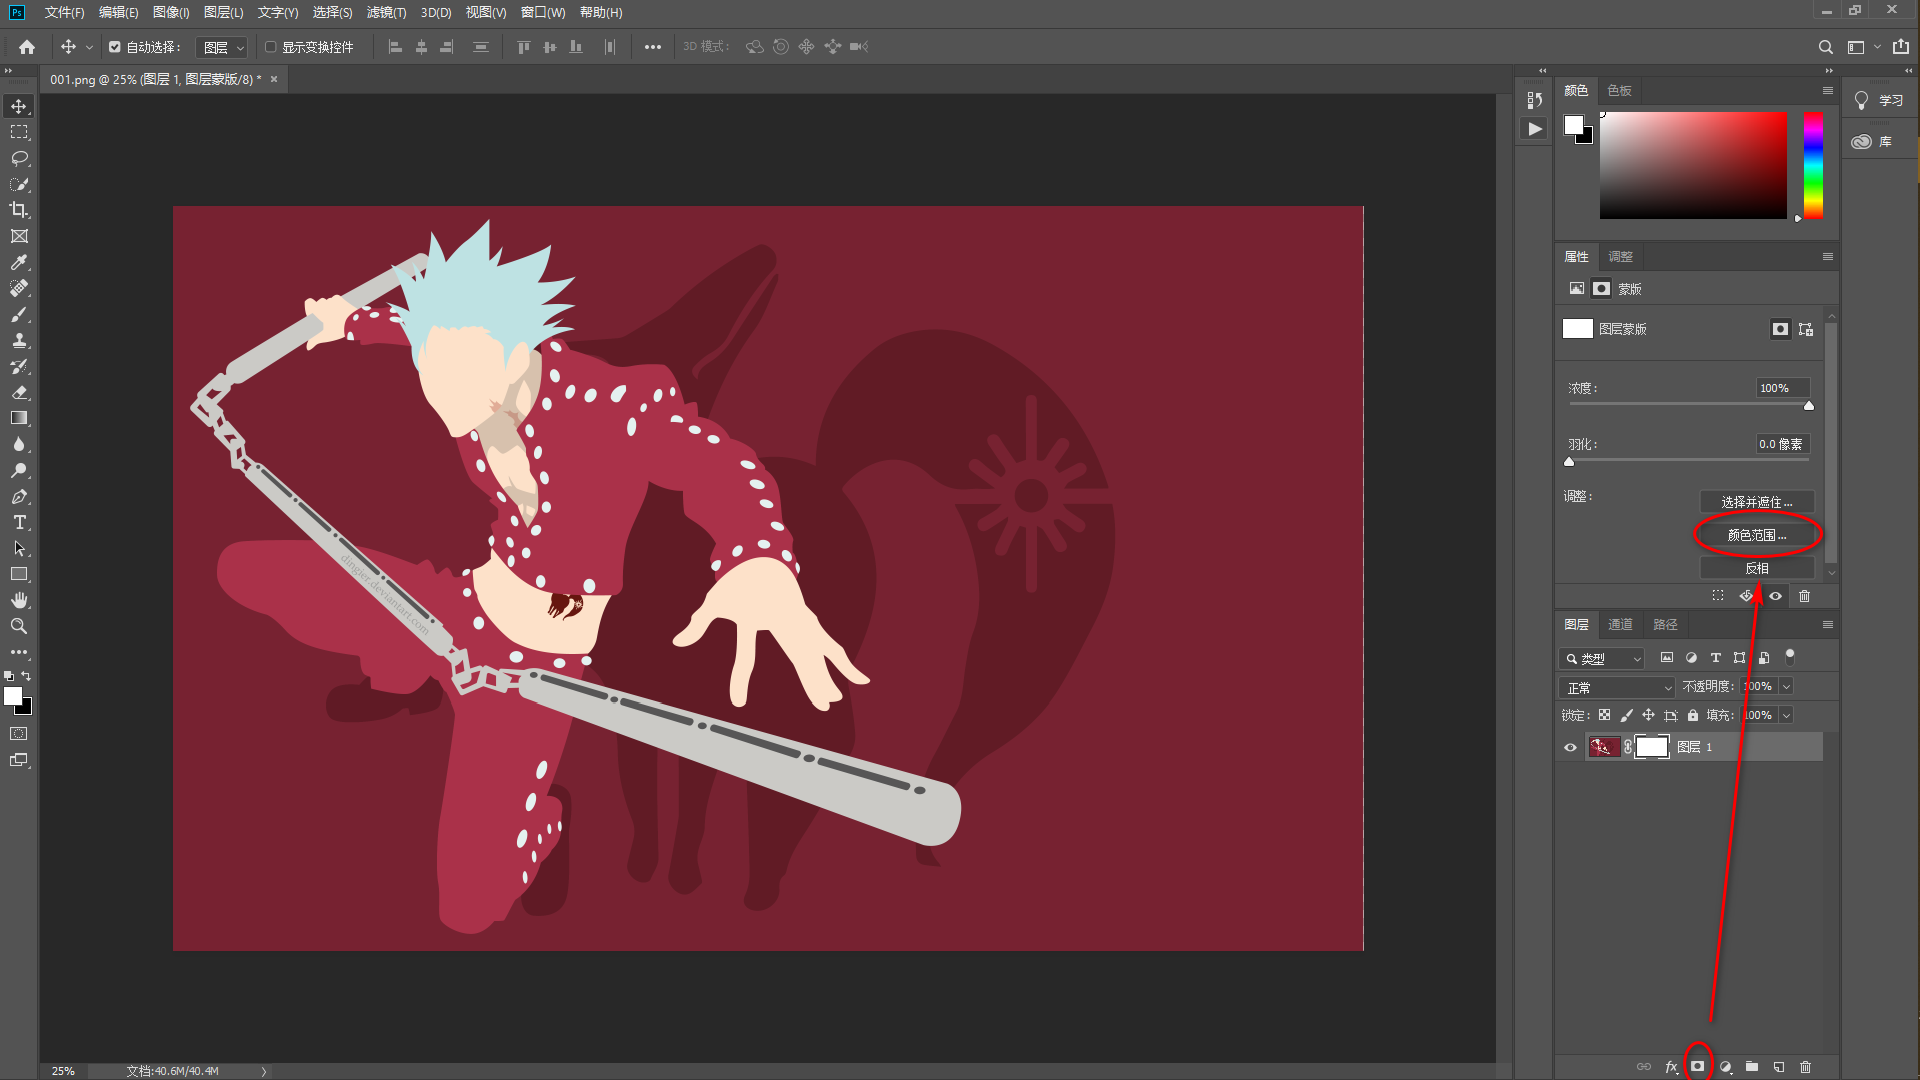Select the Hand tool
This screenshot has height=1080, width=1920.
pyautogui.click(x=19, y=600)
